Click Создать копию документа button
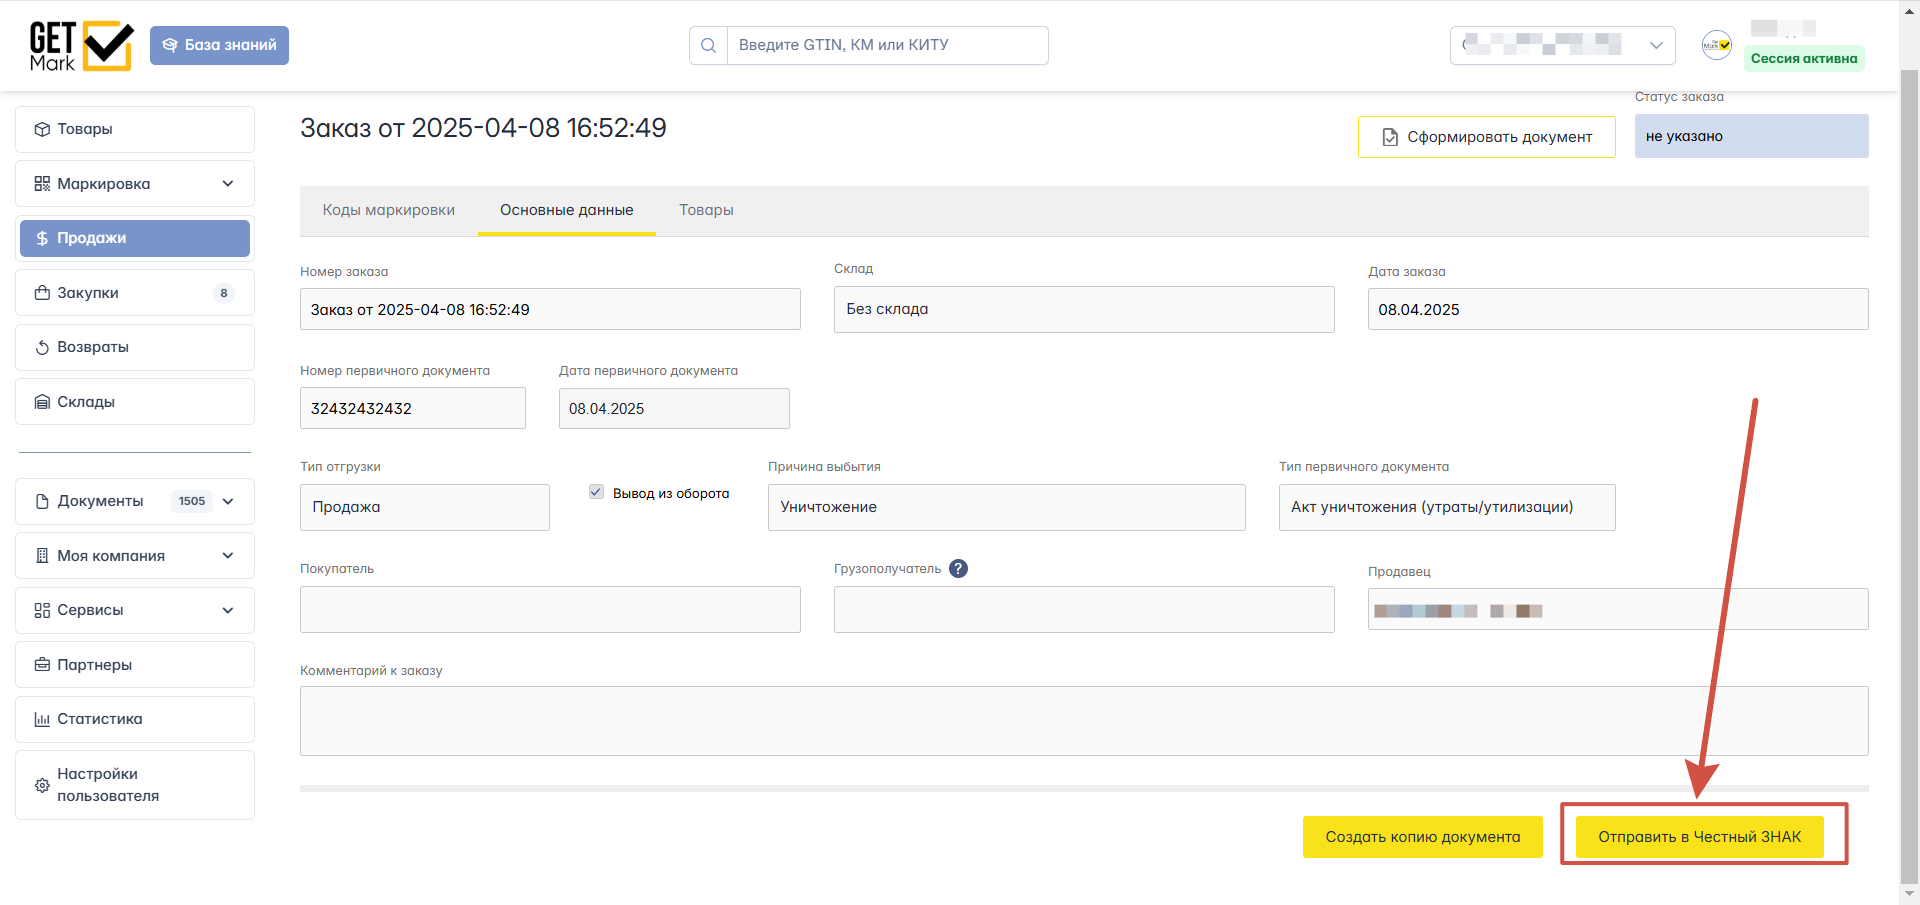 [1422, 837]
